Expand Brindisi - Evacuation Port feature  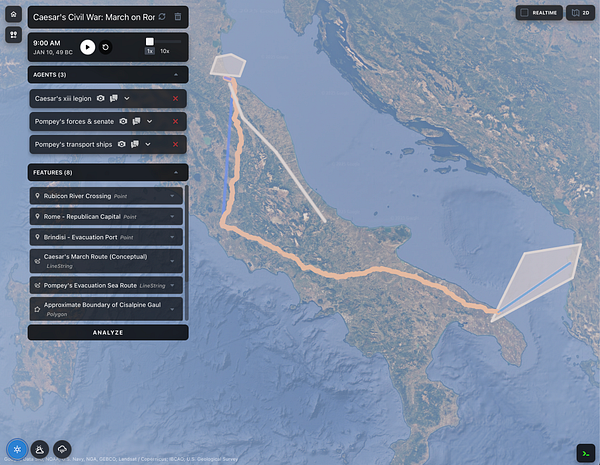[172, 237]
